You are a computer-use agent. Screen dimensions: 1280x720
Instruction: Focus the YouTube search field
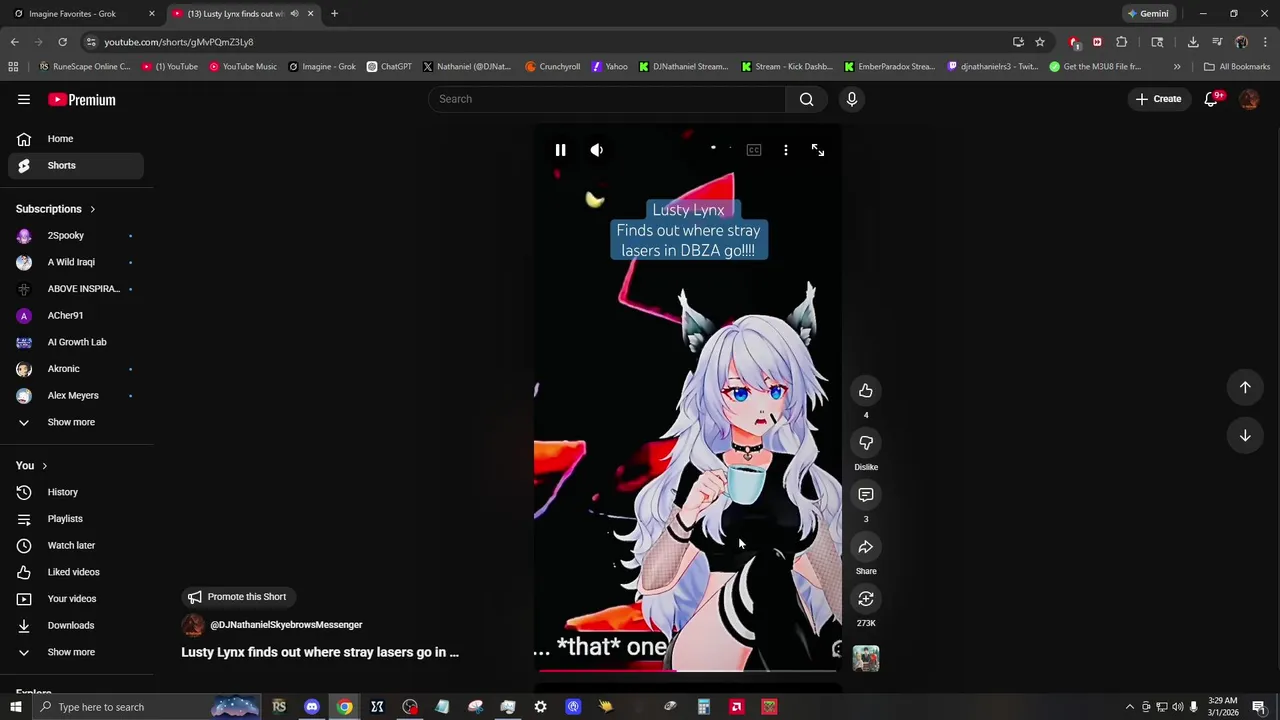(607, 99)
